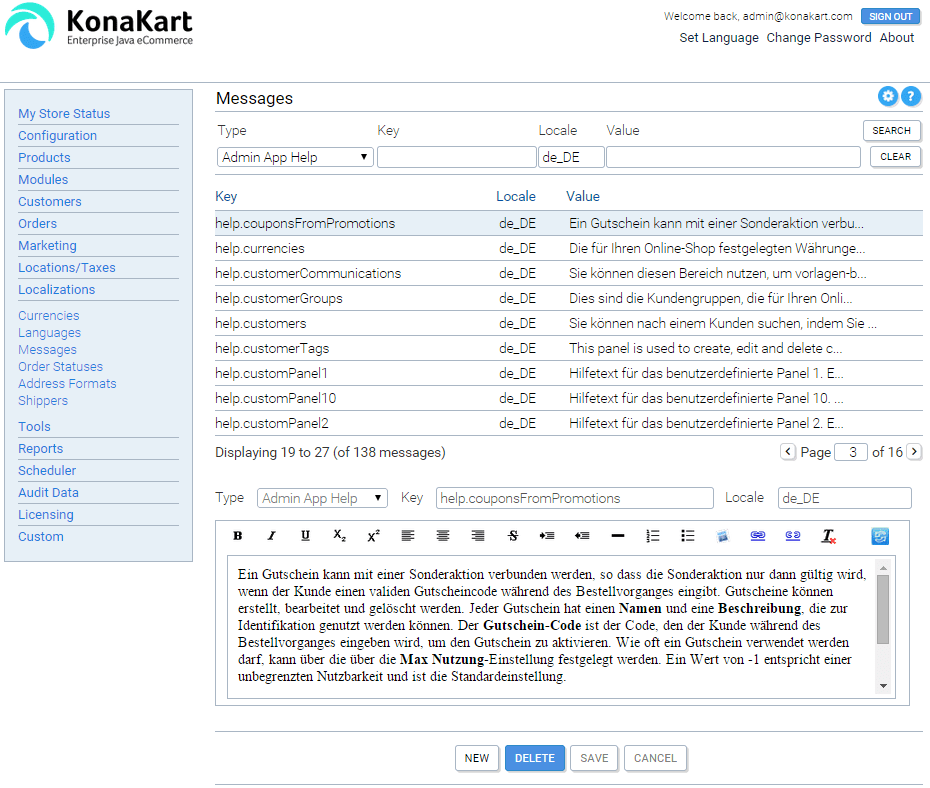
Task: Toggle bold formatting in the editor
Action: [x=237, y=536]
